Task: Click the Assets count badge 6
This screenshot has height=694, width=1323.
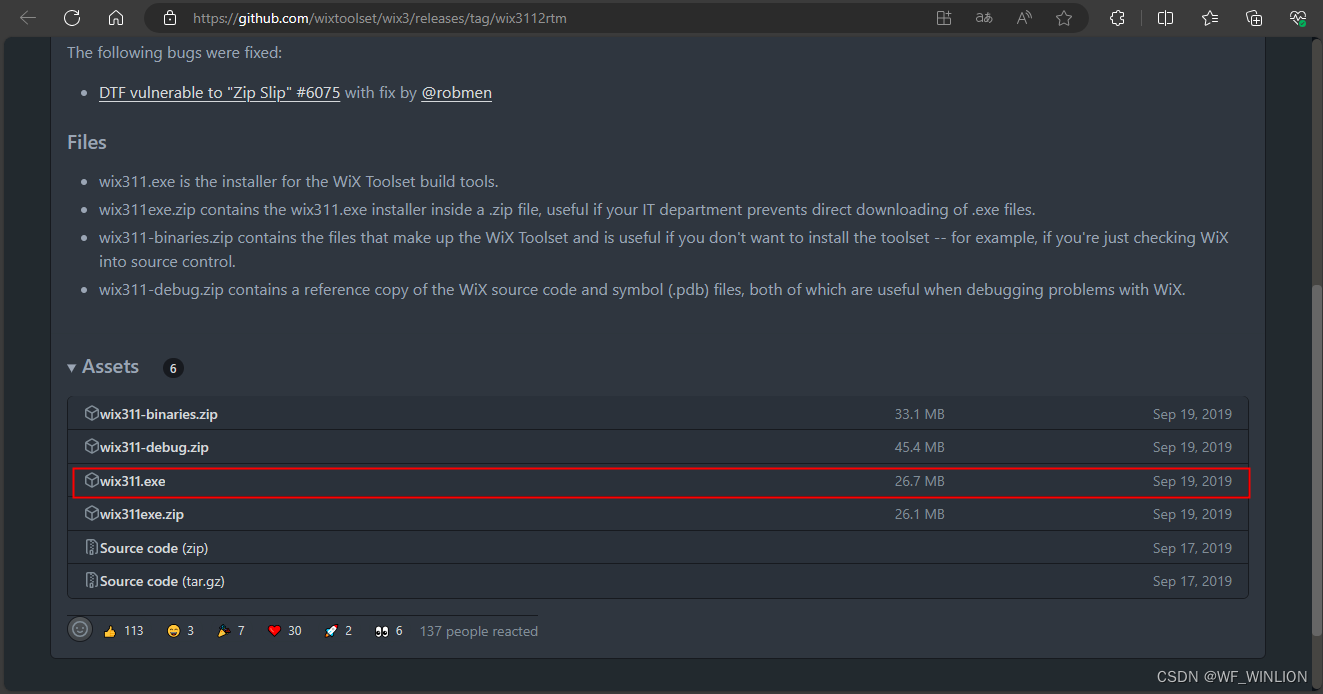Action: click(173, 368)
